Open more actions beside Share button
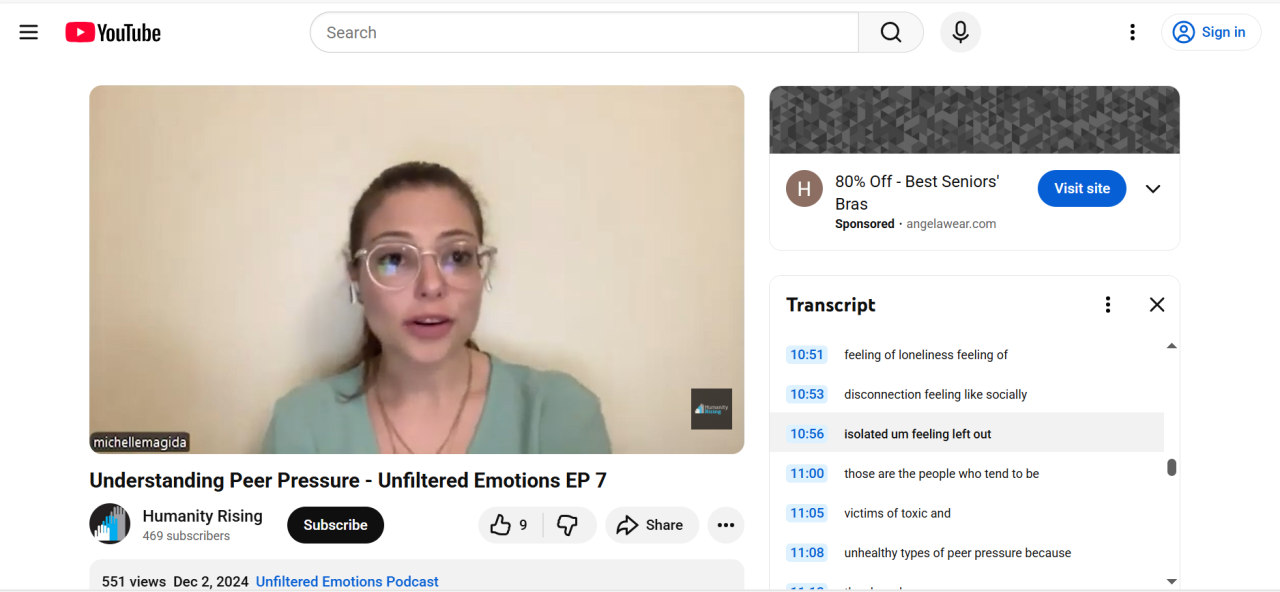 tap(726, 525)
